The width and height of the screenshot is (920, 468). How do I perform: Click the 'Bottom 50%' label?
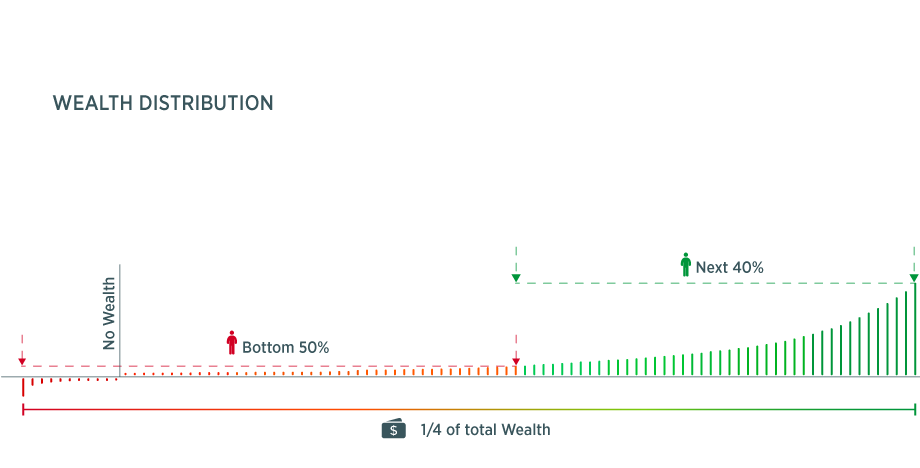coord(286,347)
